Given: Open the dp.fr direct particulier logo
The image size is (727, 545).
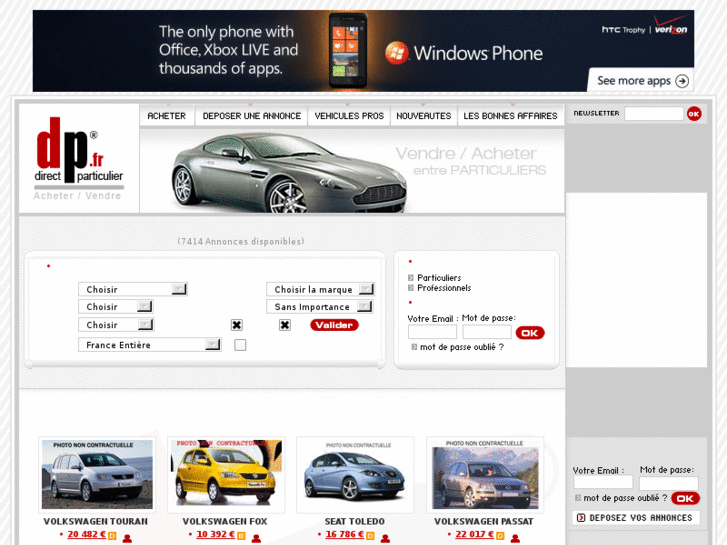Looking at the screenshot, I should click(x=78, y=159).
